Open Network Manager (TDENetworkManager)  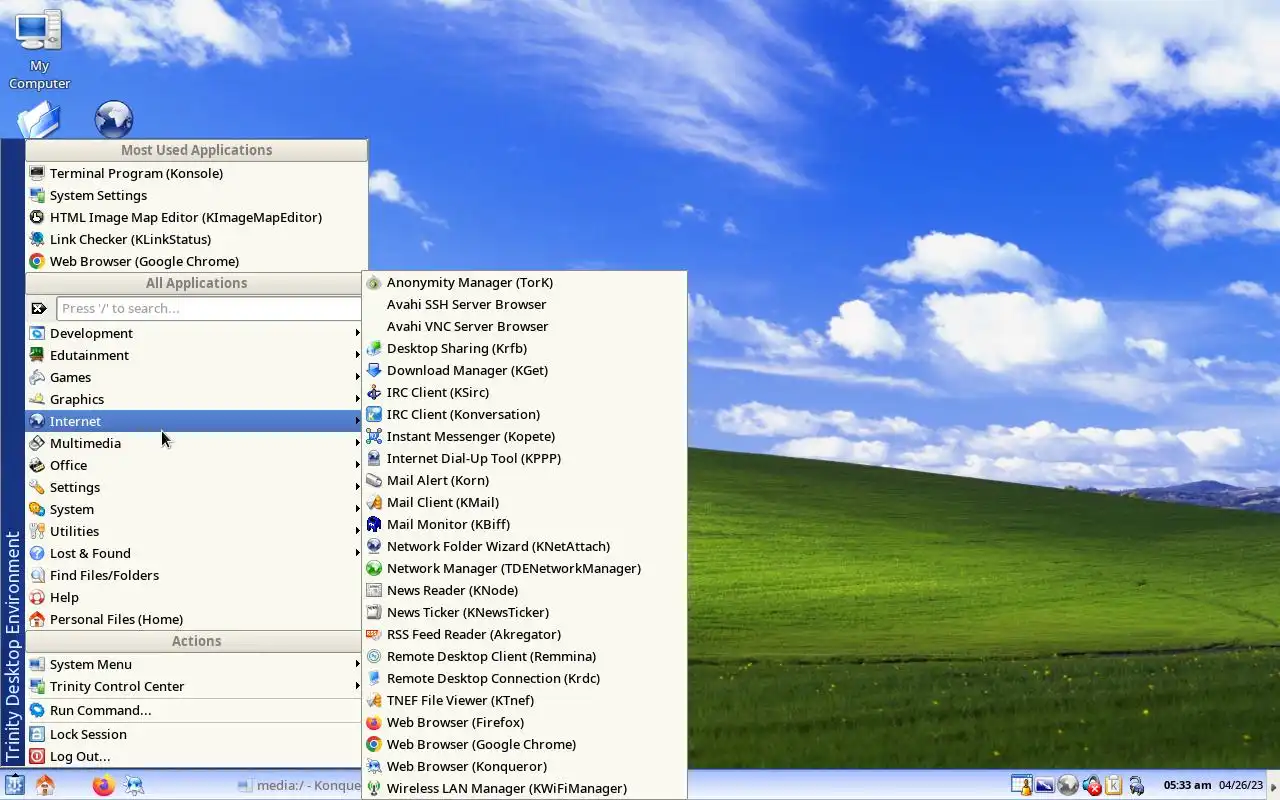tap(524, 568)
